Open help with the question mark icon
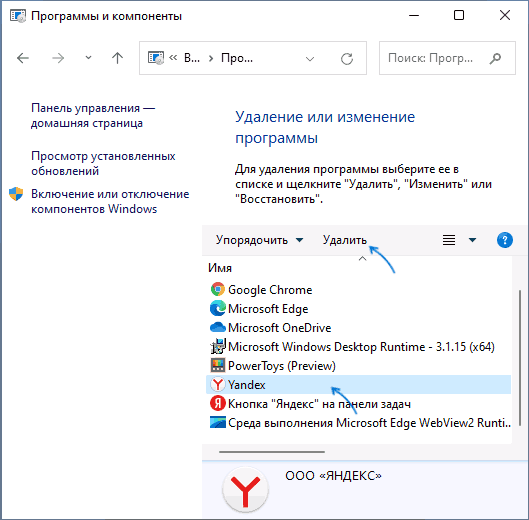529x520 pixels. pyautogui.click(x=505, y=240)
